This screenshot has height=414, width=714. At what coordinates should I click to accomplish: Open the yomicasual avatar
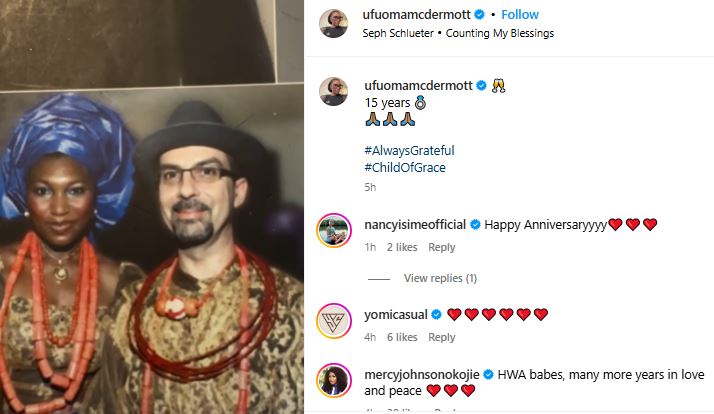pos(333,321)
